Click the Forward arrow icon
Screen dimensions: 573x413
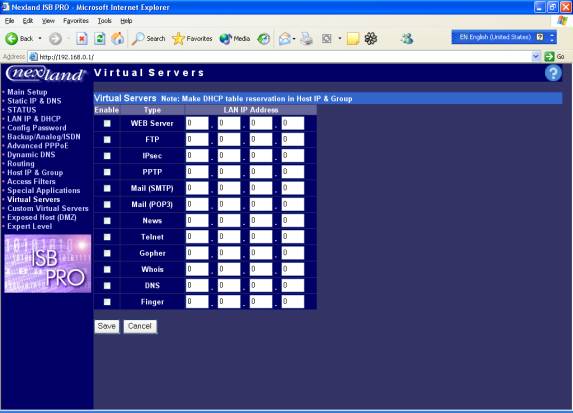coord(55,38)
